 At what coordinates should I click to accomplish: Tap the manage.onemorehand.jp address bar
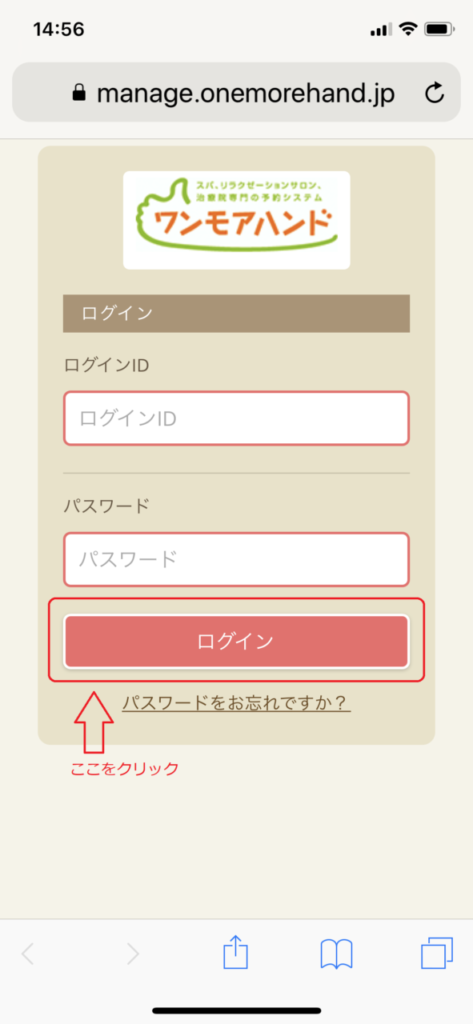point(236,93)
